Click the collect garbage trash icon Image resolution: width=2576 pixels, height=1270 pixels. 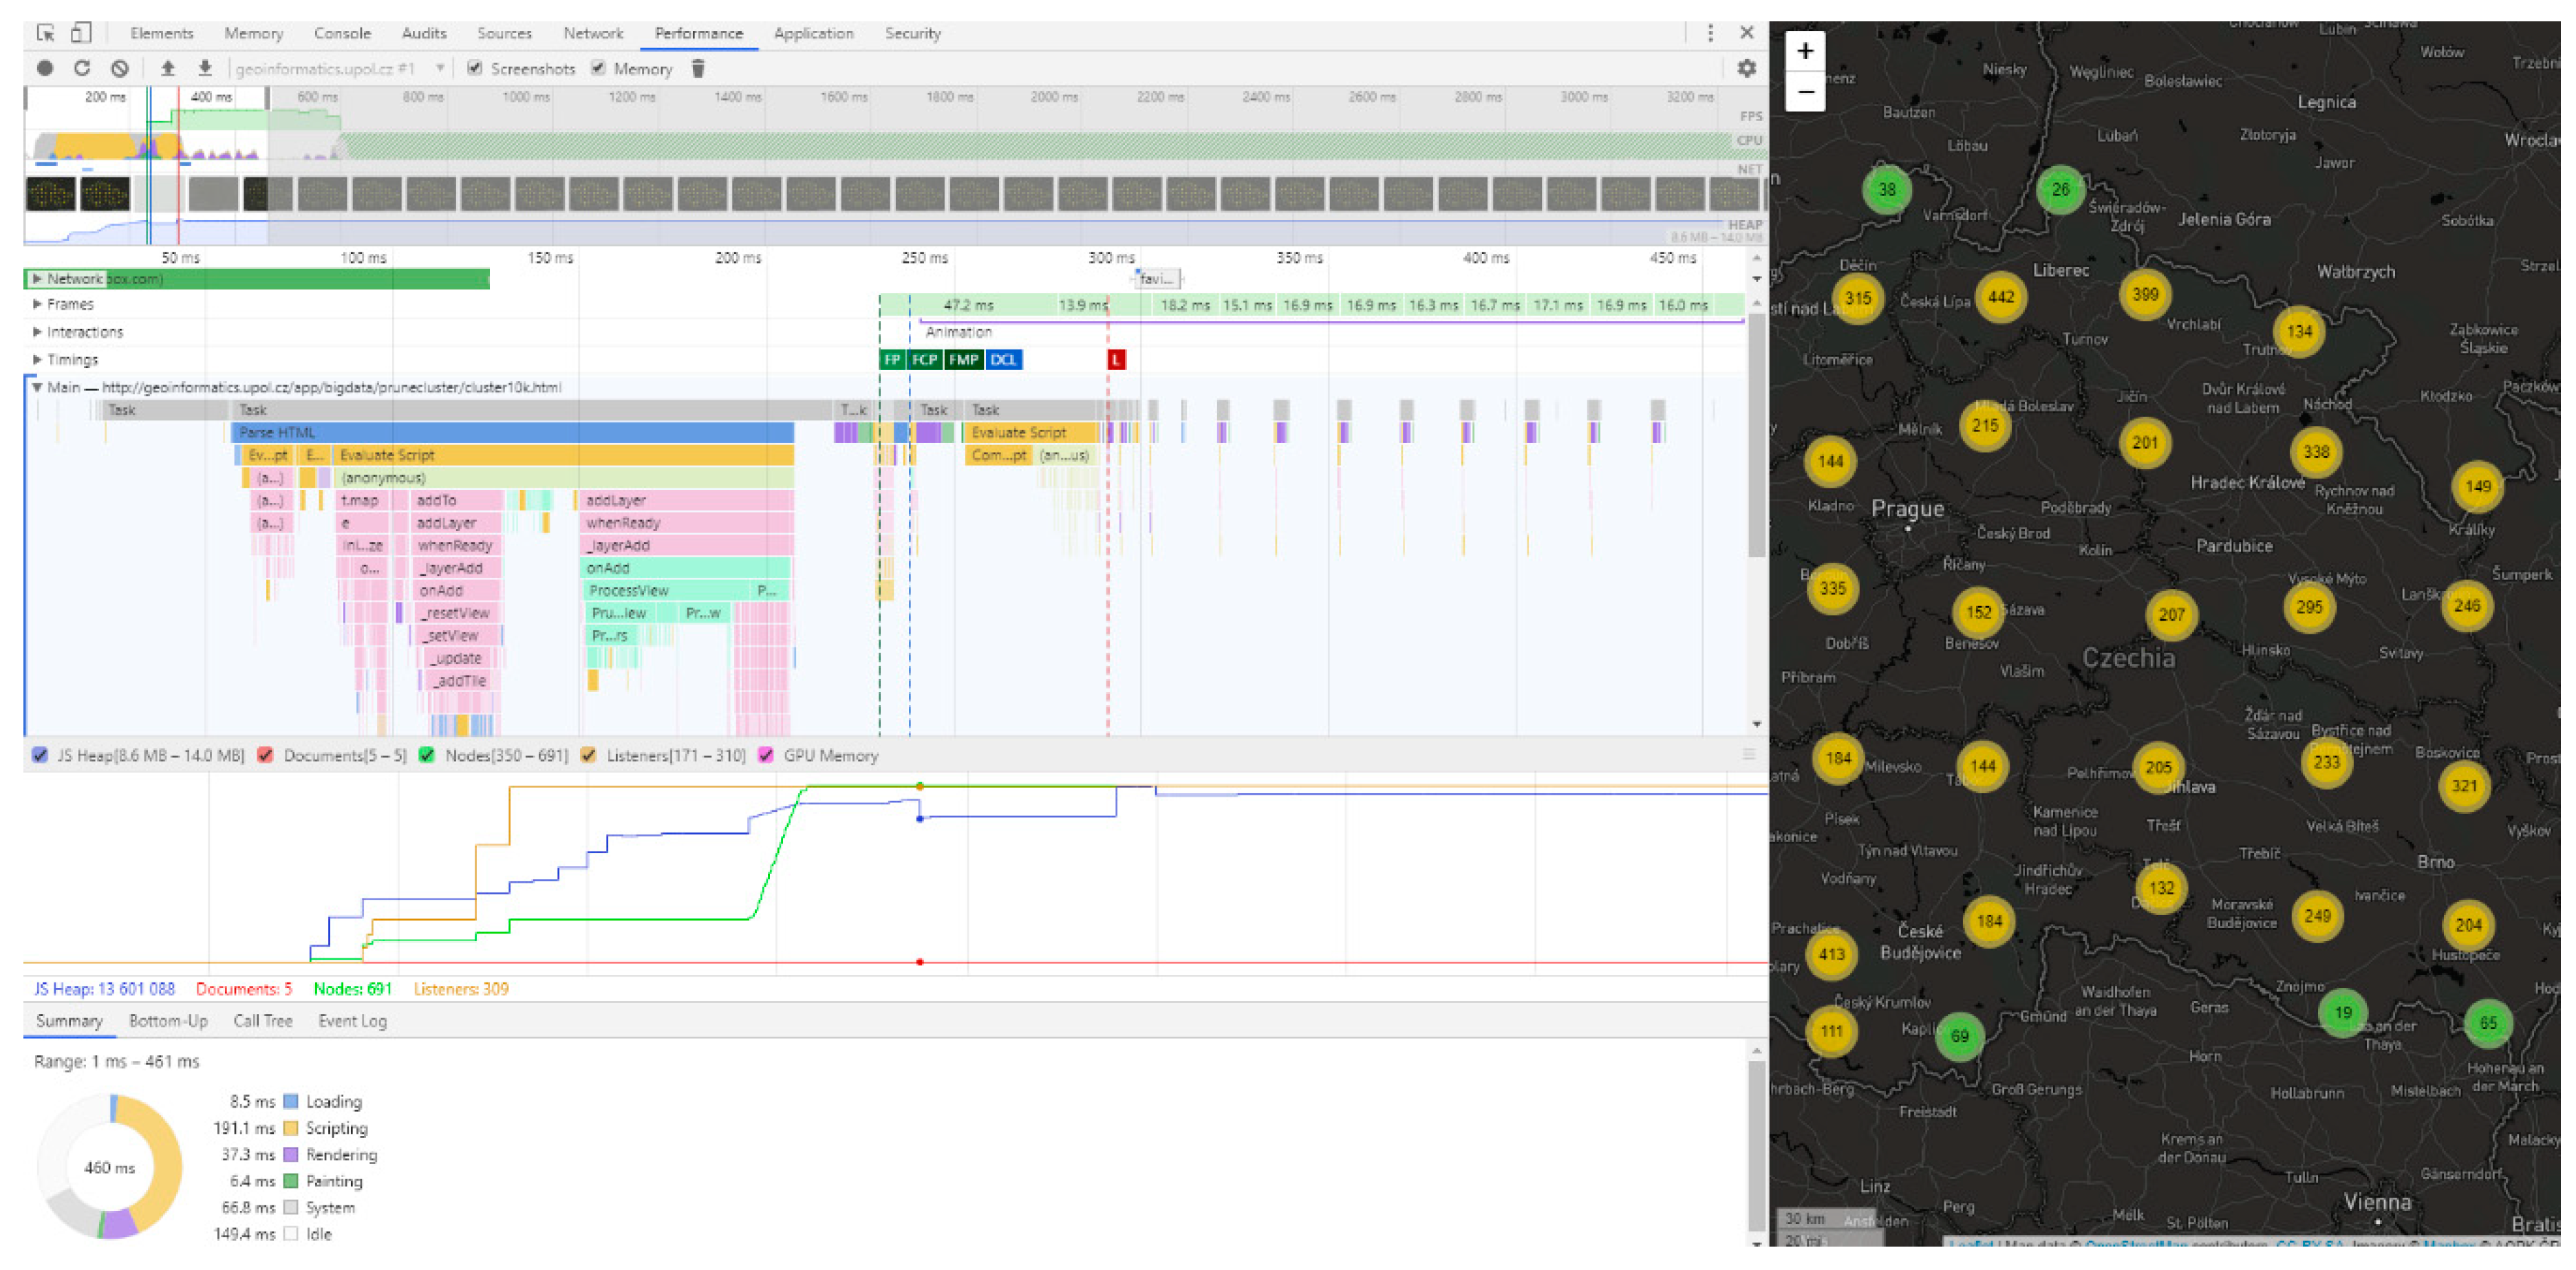tap(698, 69)
